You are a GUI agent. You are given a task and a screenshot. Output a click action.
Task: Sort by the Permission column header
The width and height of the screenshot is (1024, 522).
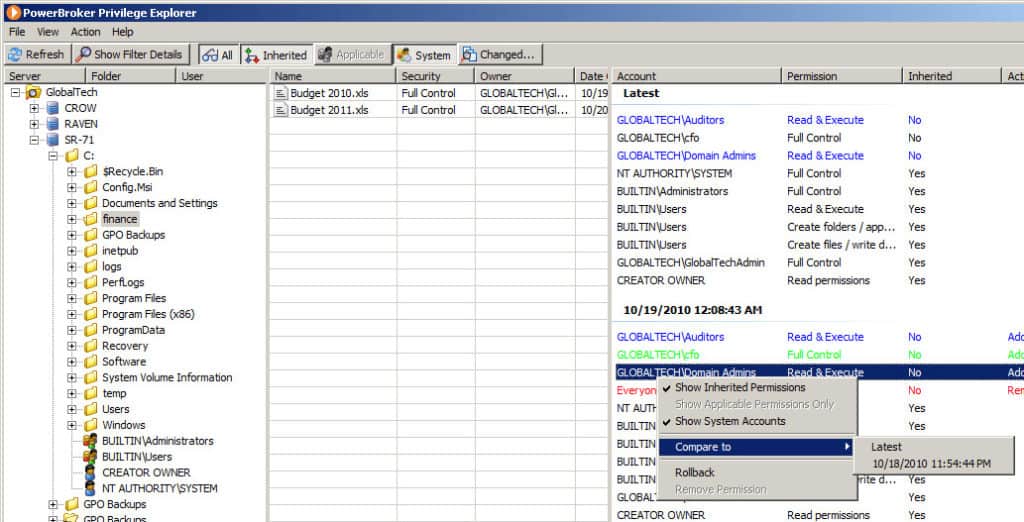pyautogui.click(x=842, y=76)
